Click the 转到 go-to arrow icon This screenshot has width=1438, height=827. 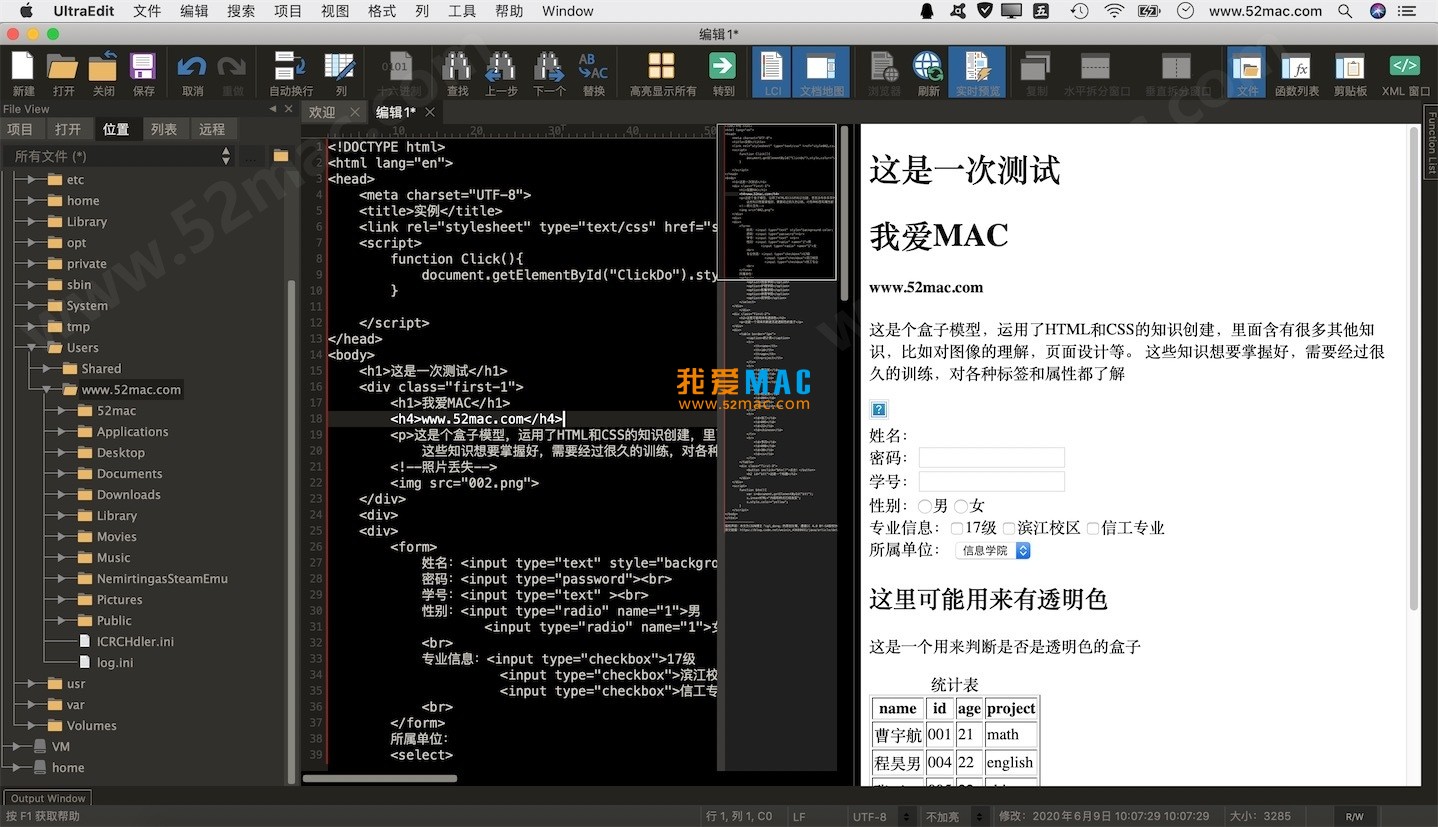(722, 67)
